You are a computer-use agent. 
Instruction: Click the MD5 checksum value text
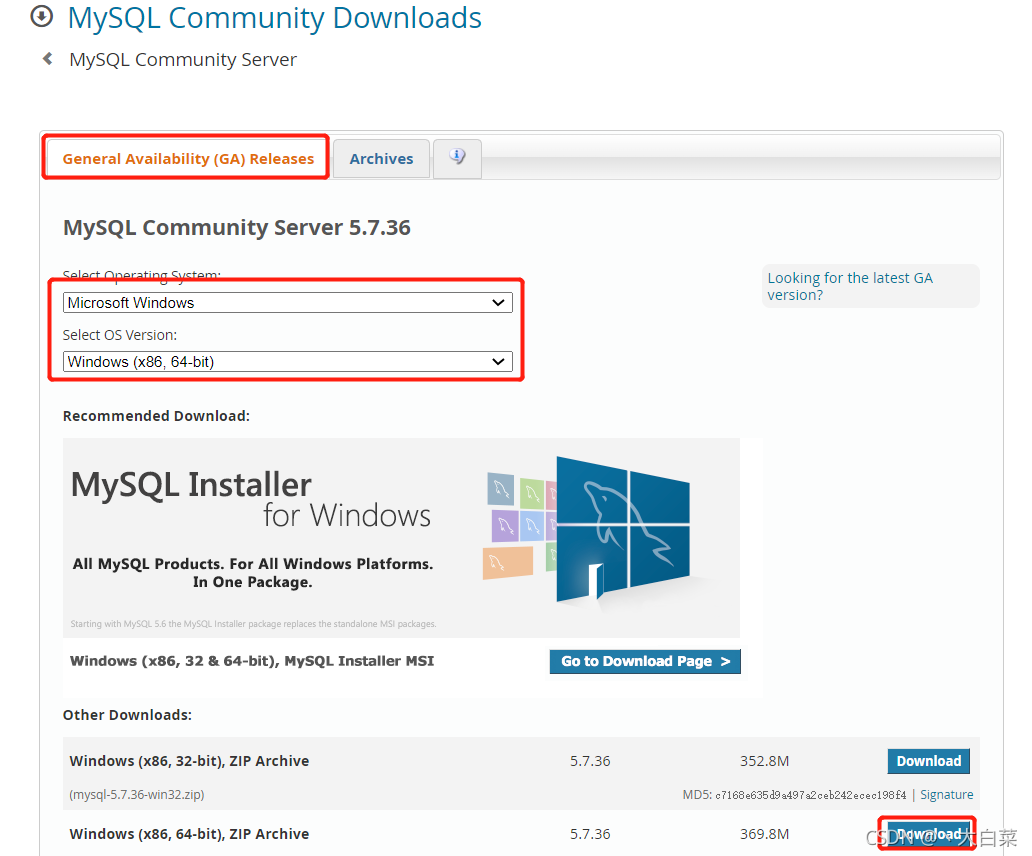[811, 795]
